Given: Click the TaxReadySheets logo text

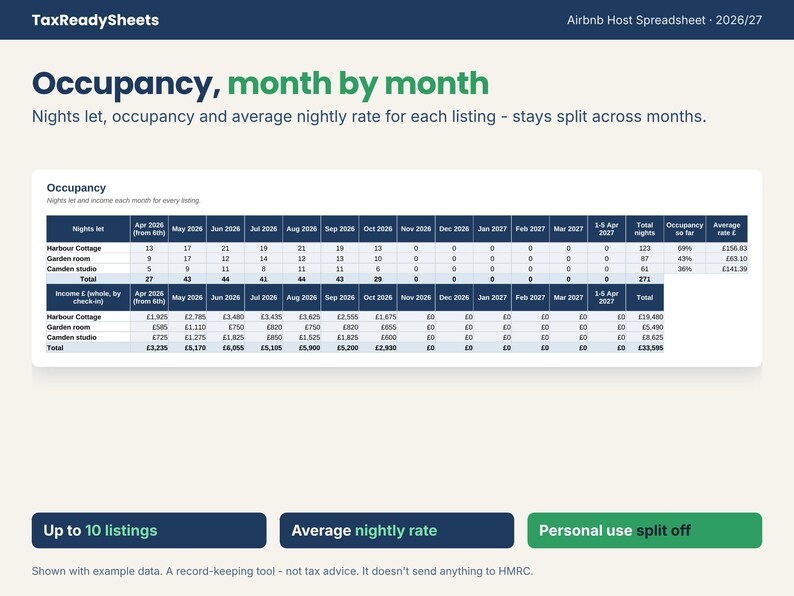Looking at the screenshot, I should click(95, 20).
